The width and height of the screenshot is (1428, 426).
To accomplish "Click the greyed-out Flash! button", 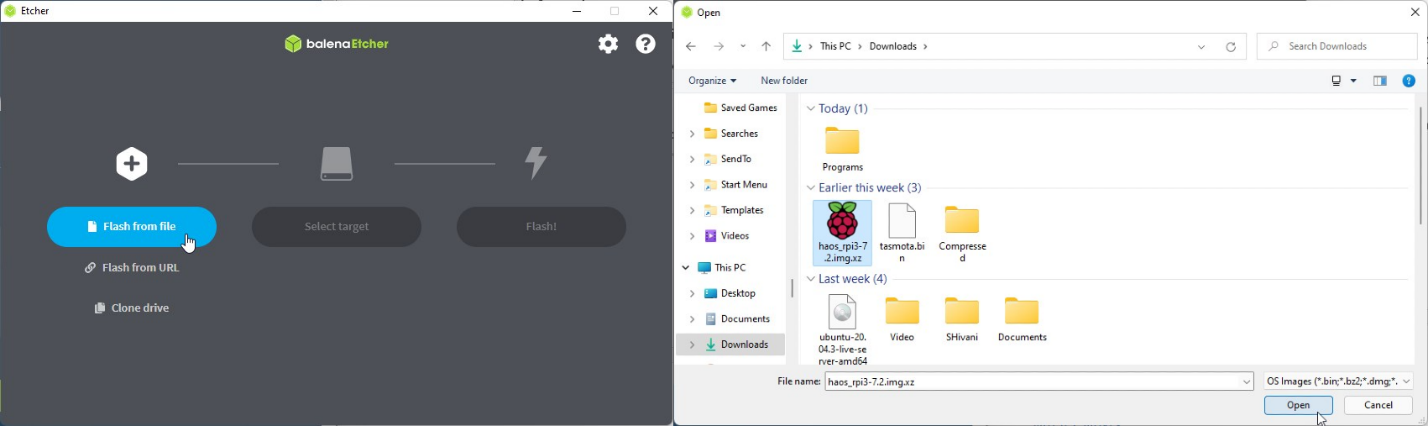I will (541, 227).
